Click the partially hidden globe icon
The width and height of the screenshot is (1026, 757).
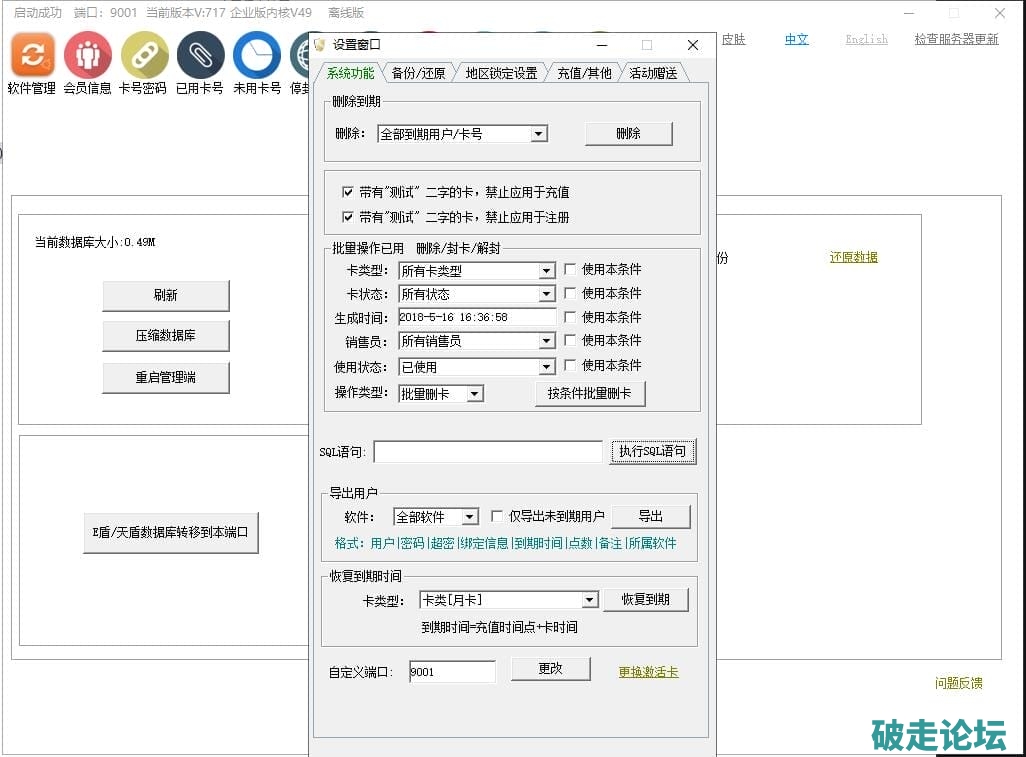pyautogui.click(x=300, y=55)
